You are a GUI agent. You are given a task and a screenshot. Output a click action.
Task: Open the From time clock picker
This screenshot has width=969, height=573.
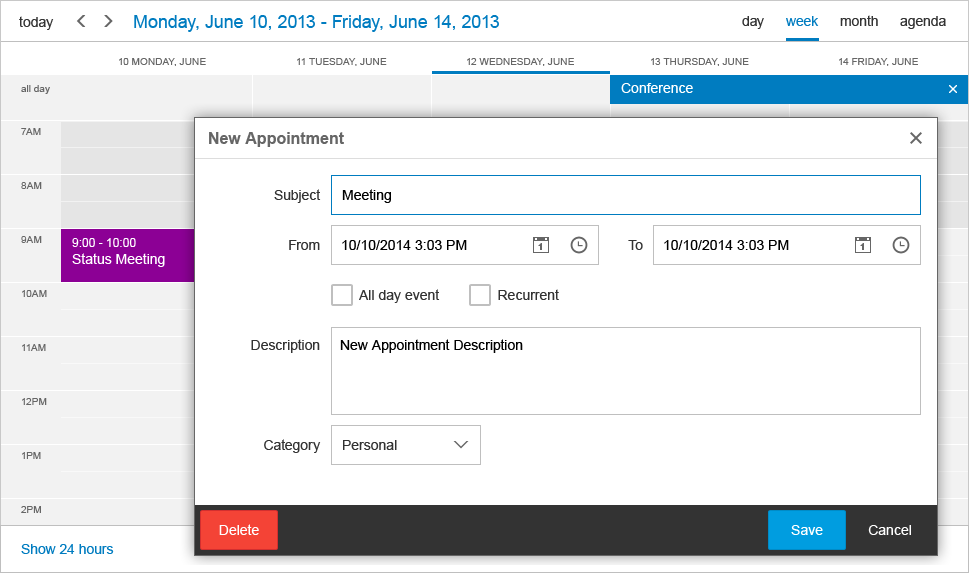[x=579, y=245]
